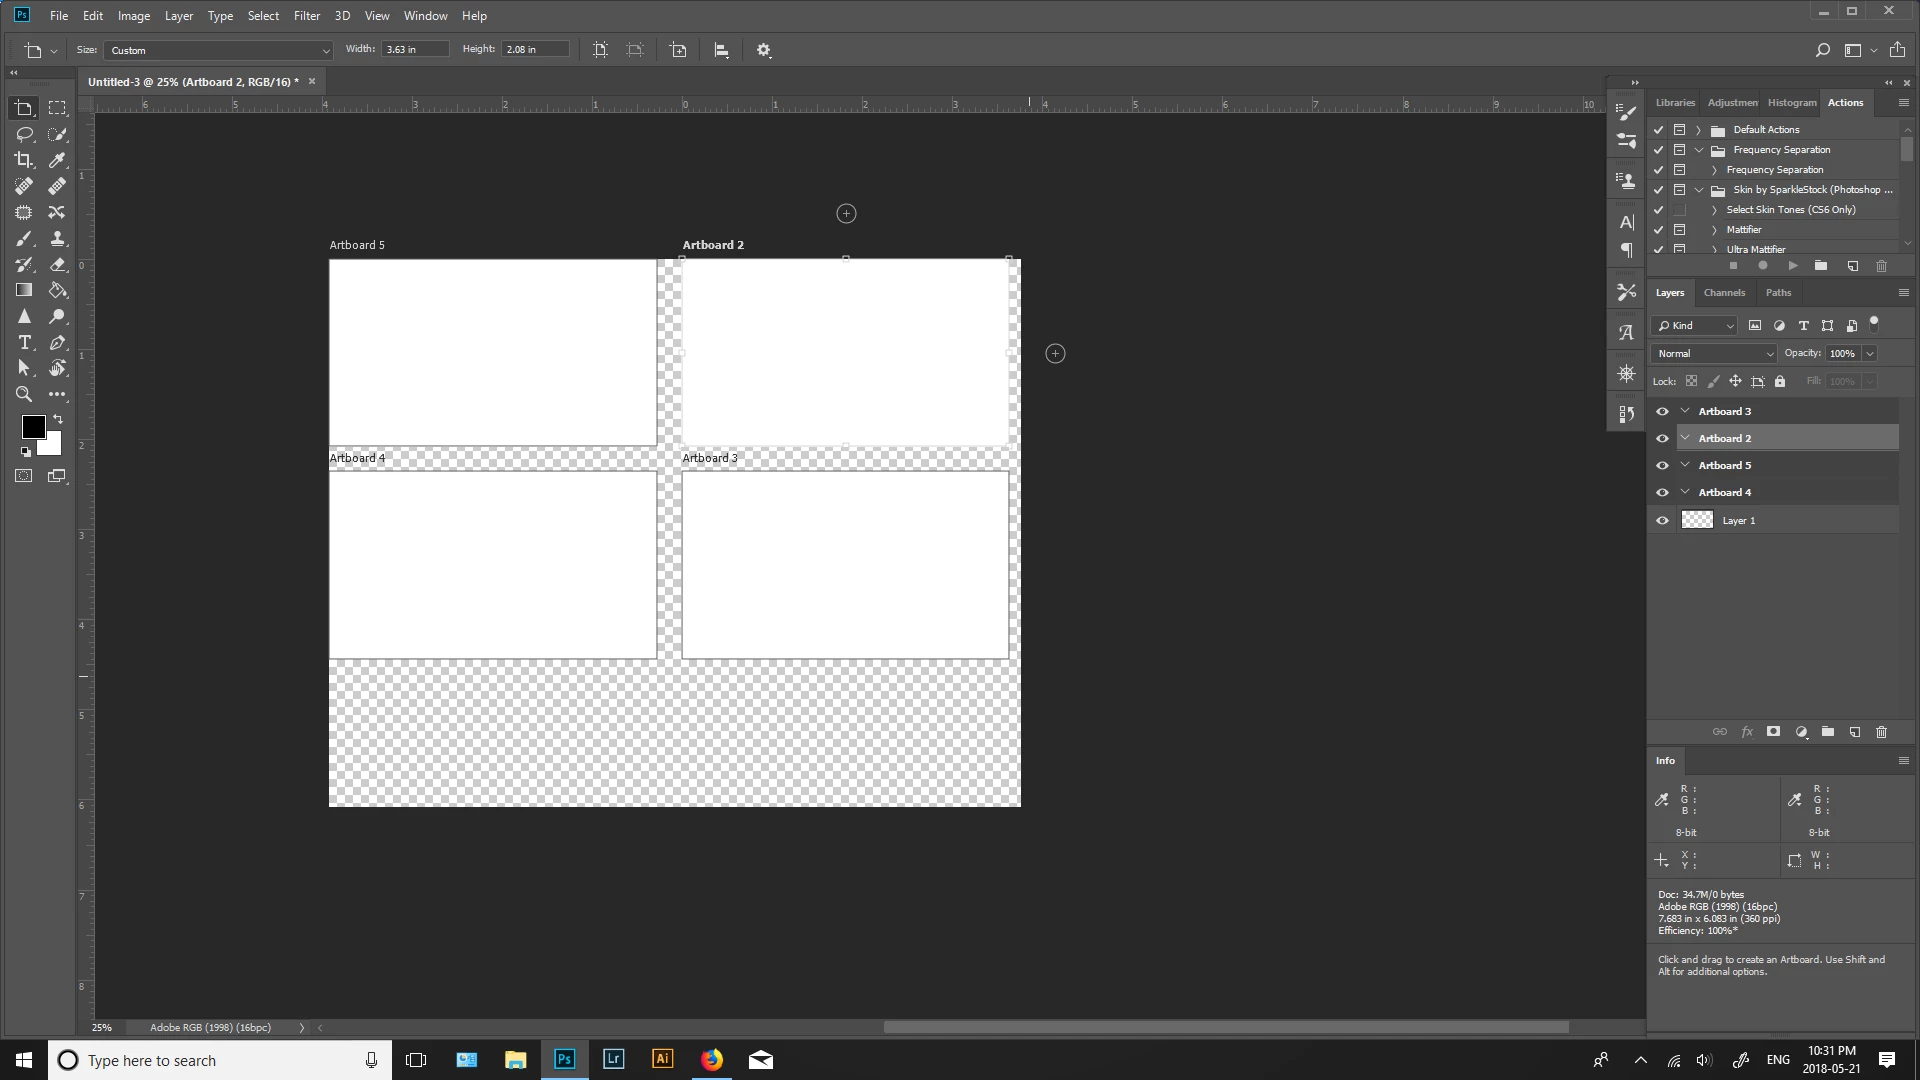Screen dimensions: 1920x1080
Task: Hide the Artboard 3 layer visibility
Action: (x=1662, y=411)
